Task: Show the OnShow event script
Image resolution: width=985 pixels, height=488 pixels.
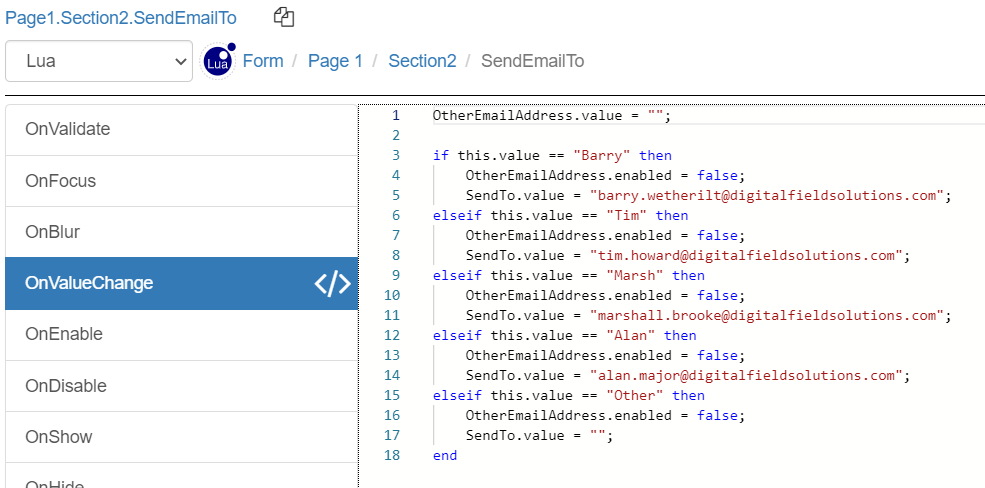Action: point(59,437)
